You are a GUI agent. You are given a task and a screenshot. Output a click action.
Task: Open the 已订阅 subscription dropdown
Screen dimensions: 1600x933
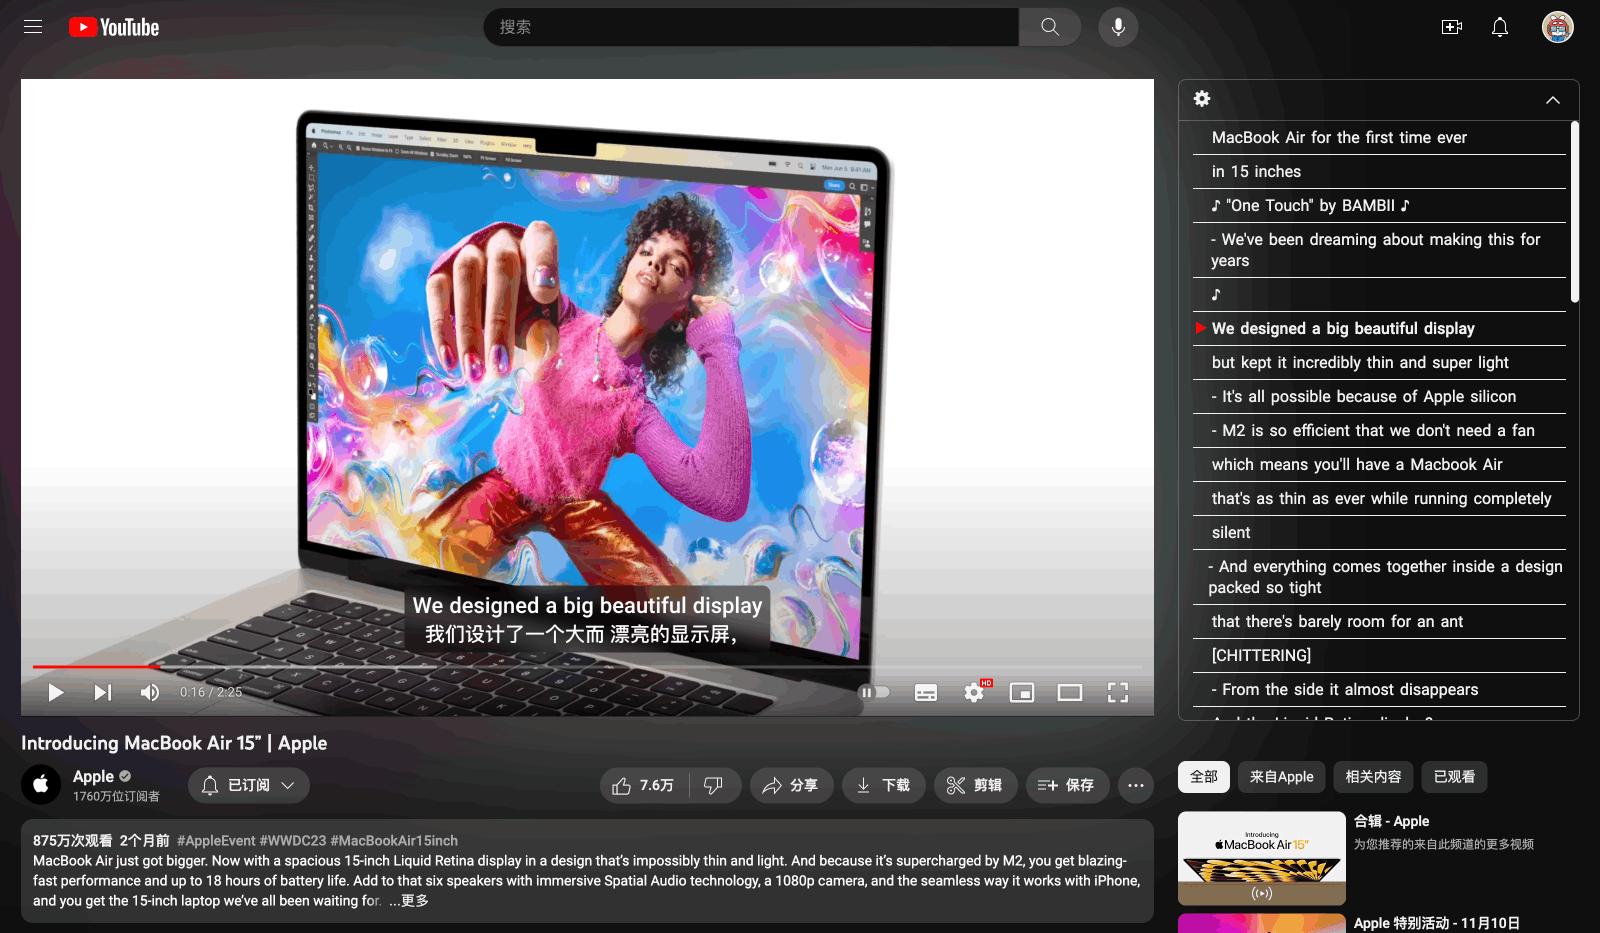249,785
